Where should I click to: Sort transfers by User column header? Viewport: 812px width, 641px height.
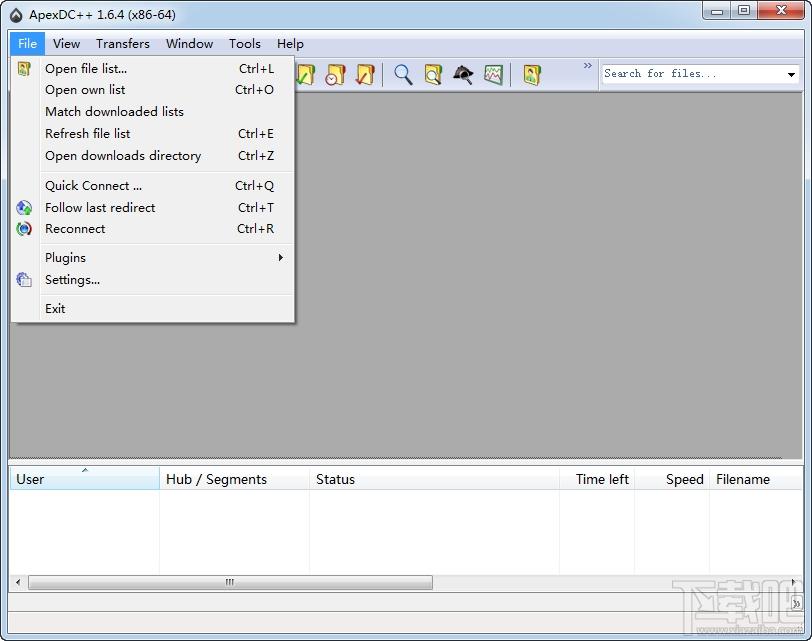coord(84,479)
